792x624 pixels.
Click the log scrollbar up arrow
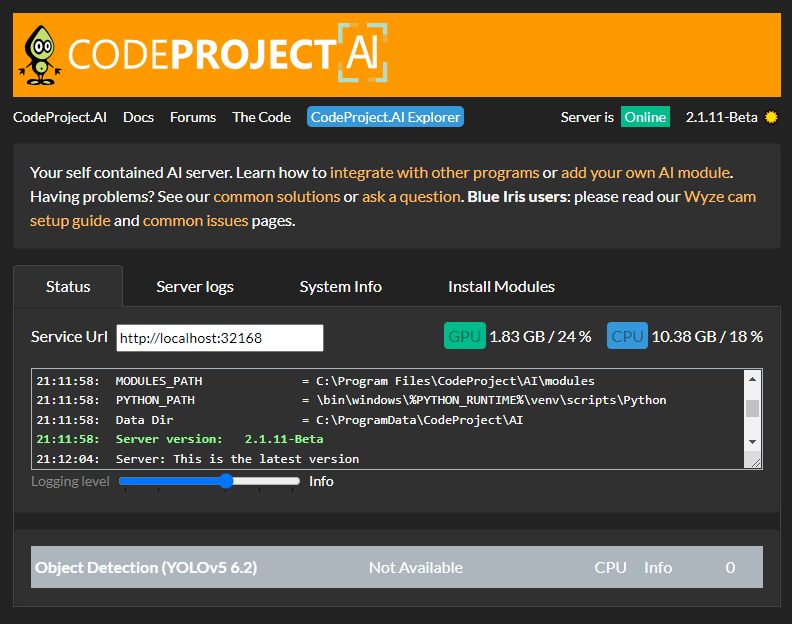click(753, 379)
